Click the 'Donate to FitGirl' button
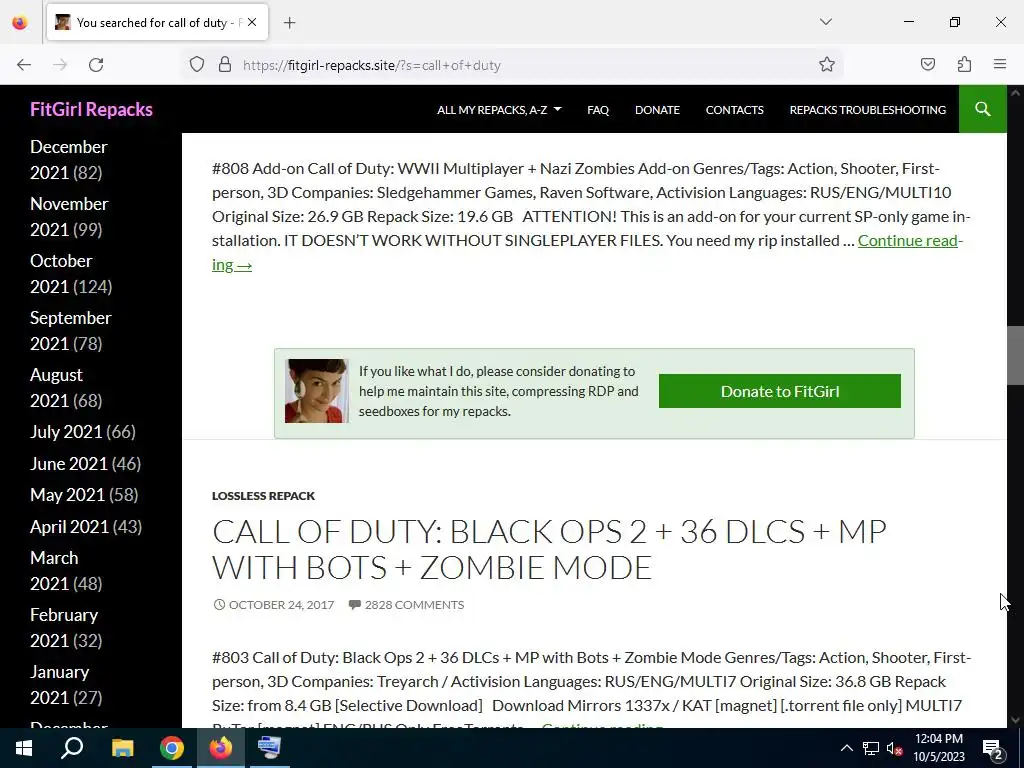1024x768 pixels. [x=780, y=391]
